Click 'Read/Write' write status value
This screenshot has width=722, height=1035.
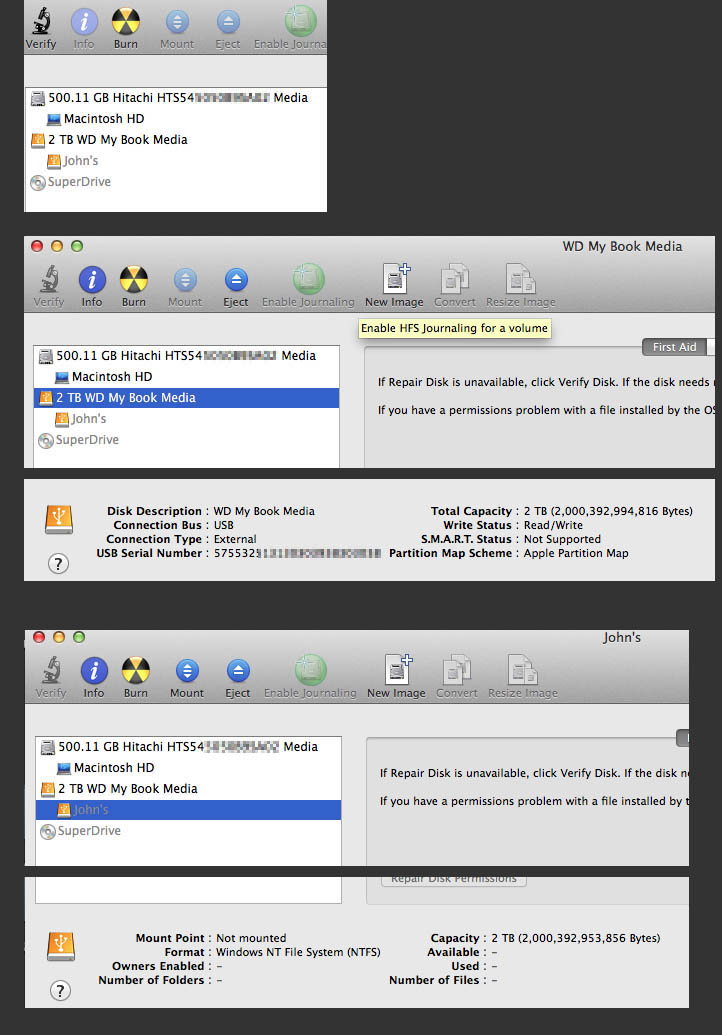pyautogui.click(x=553, y=525)
